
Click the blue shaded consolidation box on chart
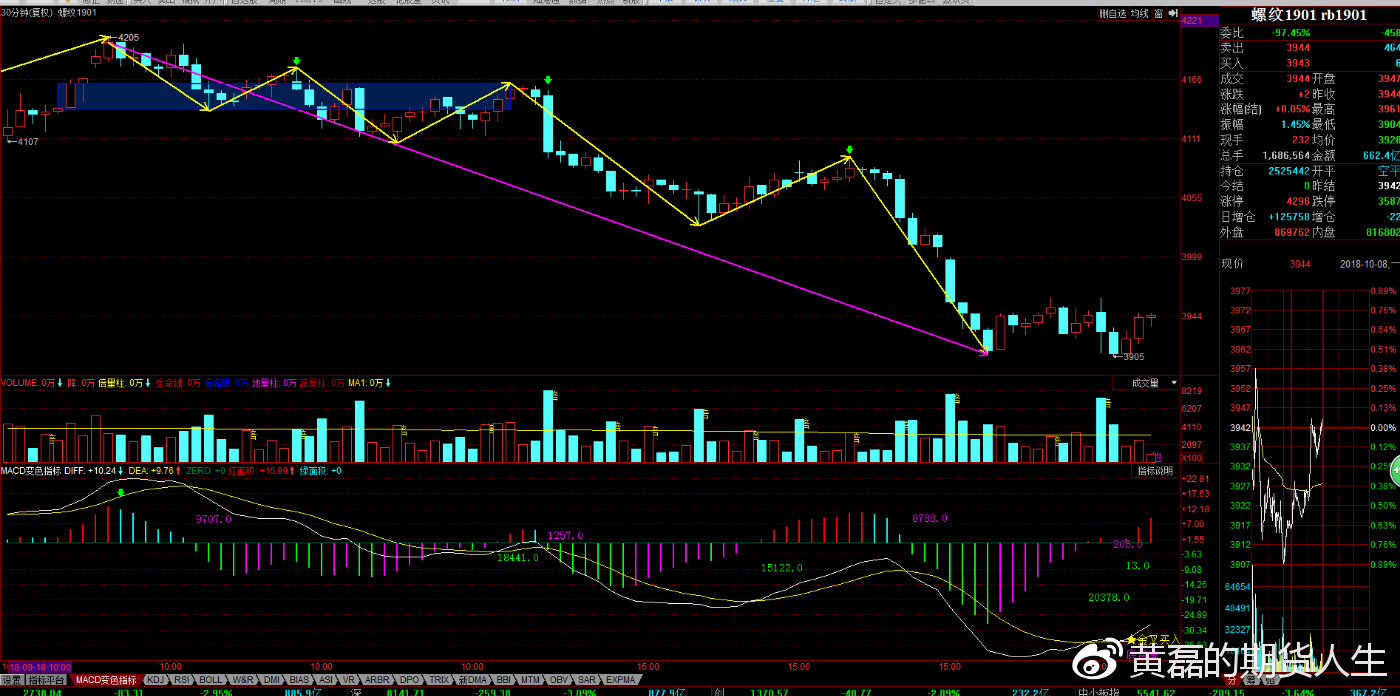click(x=285, y=96)
